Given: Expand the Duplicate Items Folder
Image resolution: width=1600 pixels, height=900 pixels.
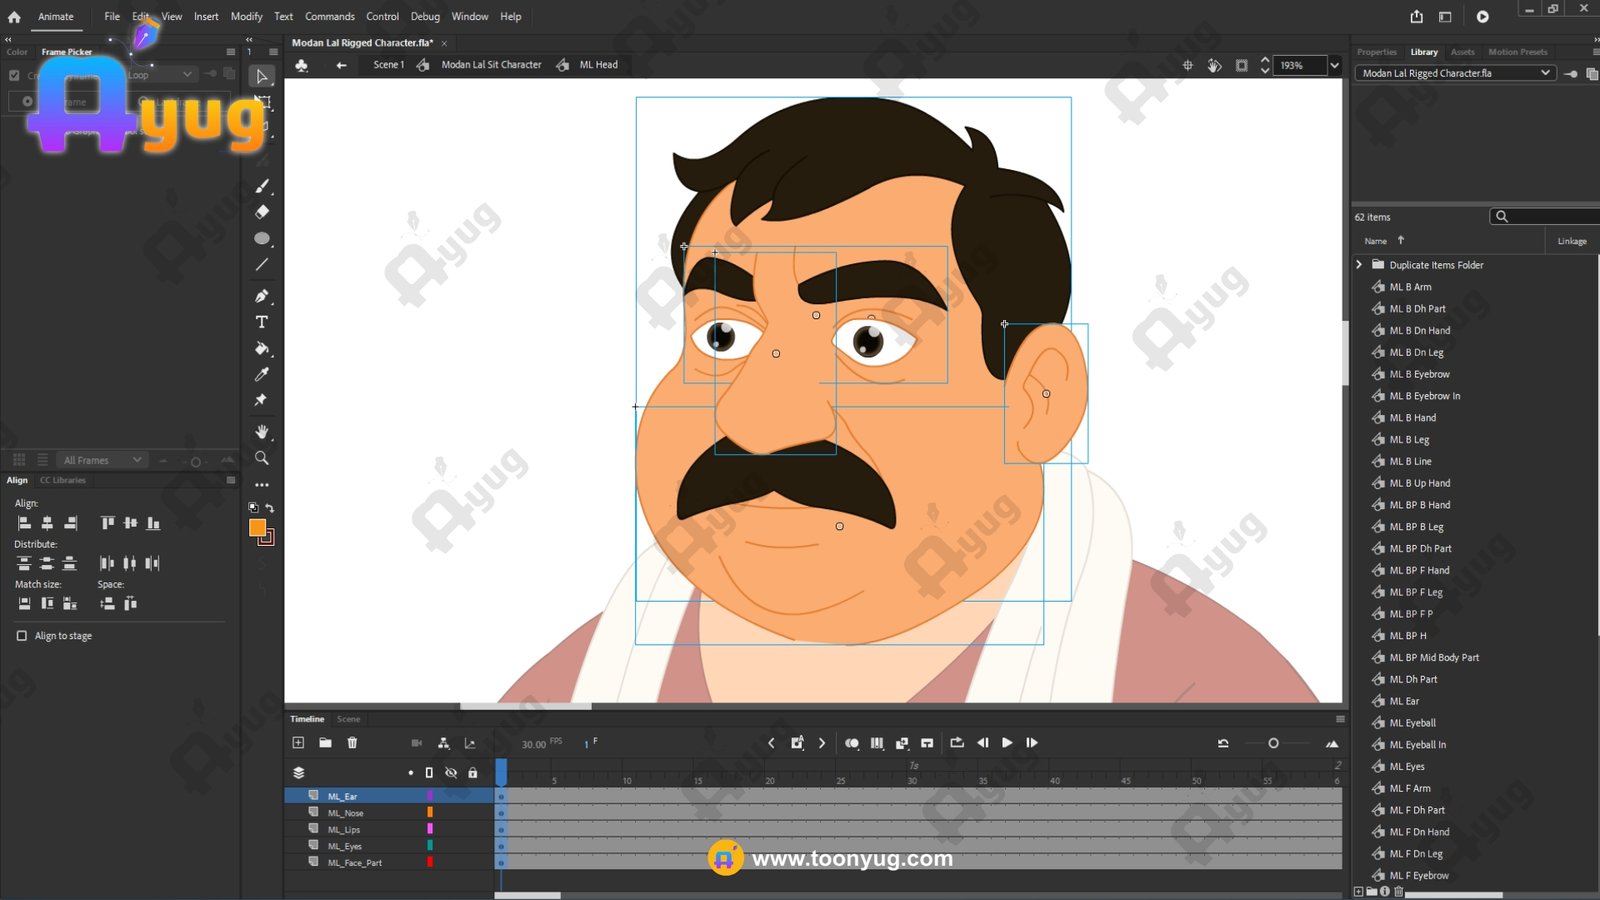Looking at the screenshot, I should pyautogui.click(x=1359, y=265).
